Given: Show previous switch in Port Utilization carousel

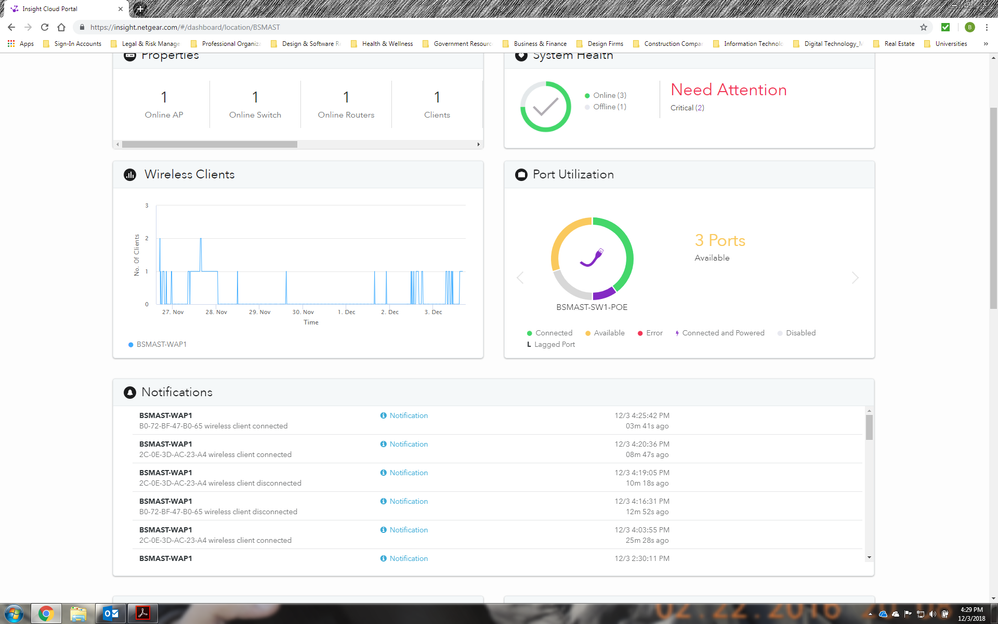Looking at the screenshot, I should click(520, 278).
